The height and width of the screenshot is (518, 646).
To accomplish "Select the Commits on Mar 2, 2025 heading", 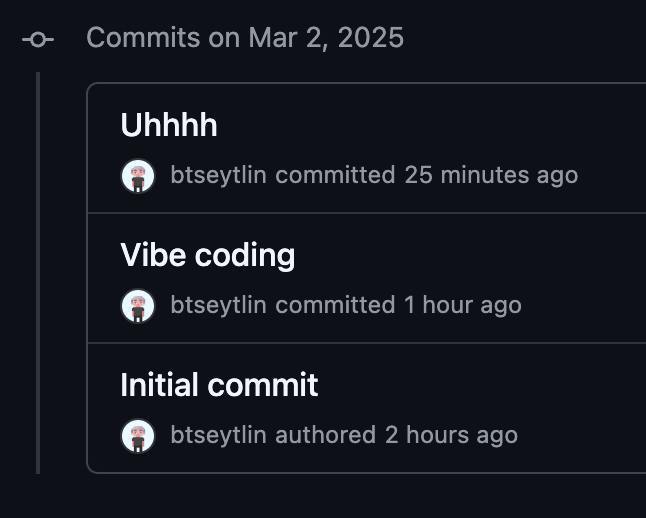I will coord(245,38).
